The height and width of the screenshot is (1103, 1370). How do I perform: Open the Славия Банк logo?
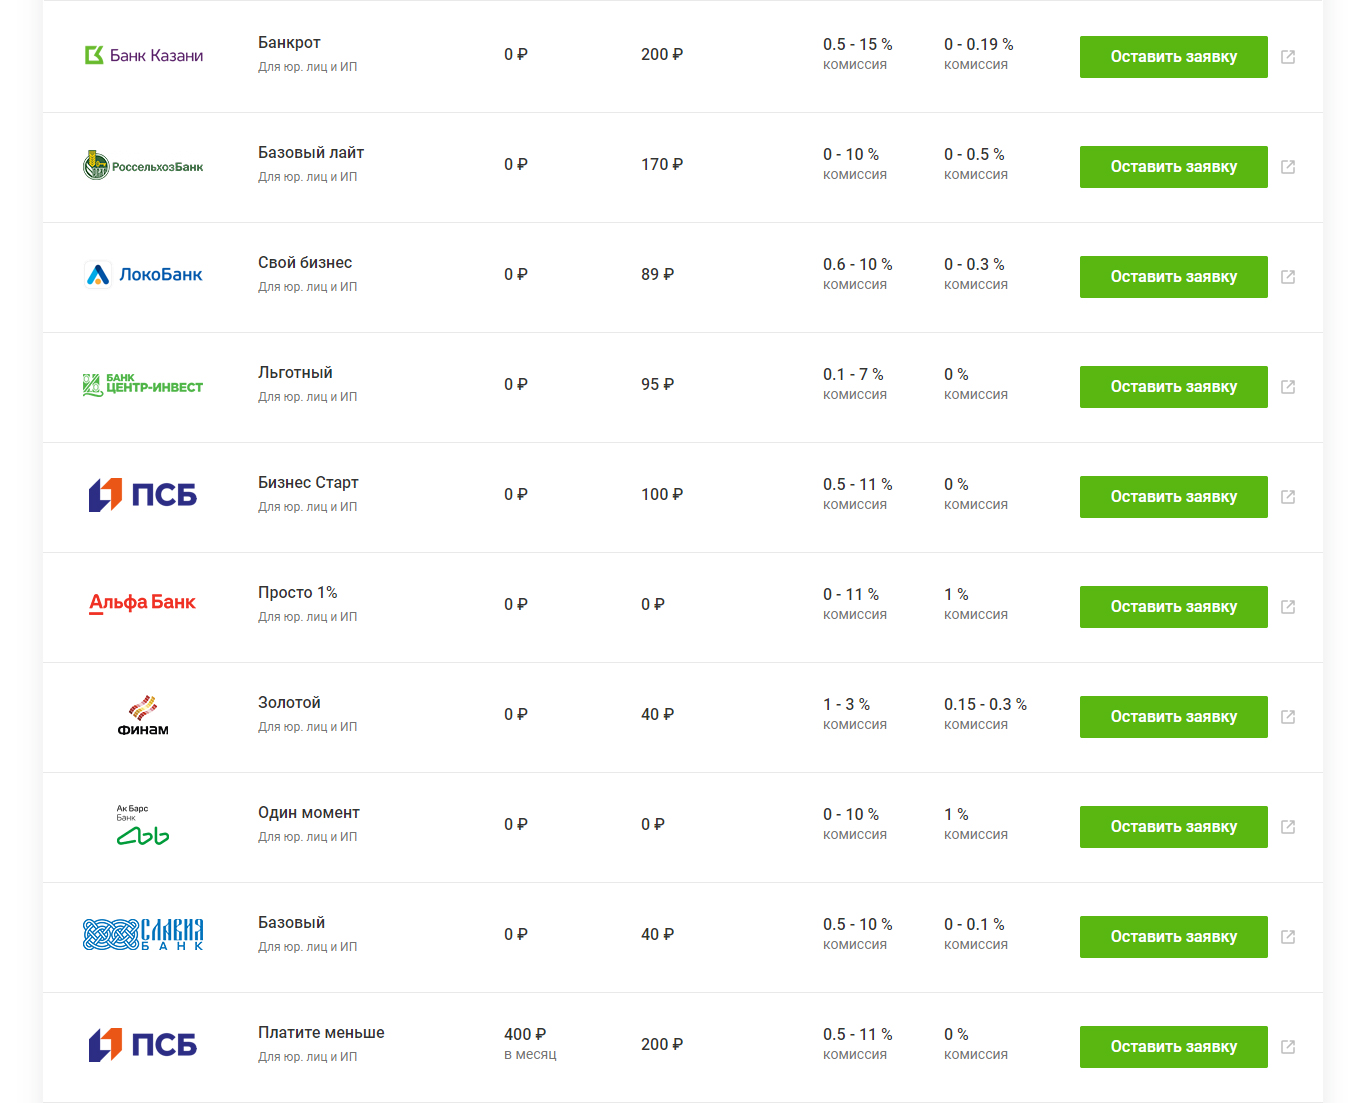(x=142, y=934)
